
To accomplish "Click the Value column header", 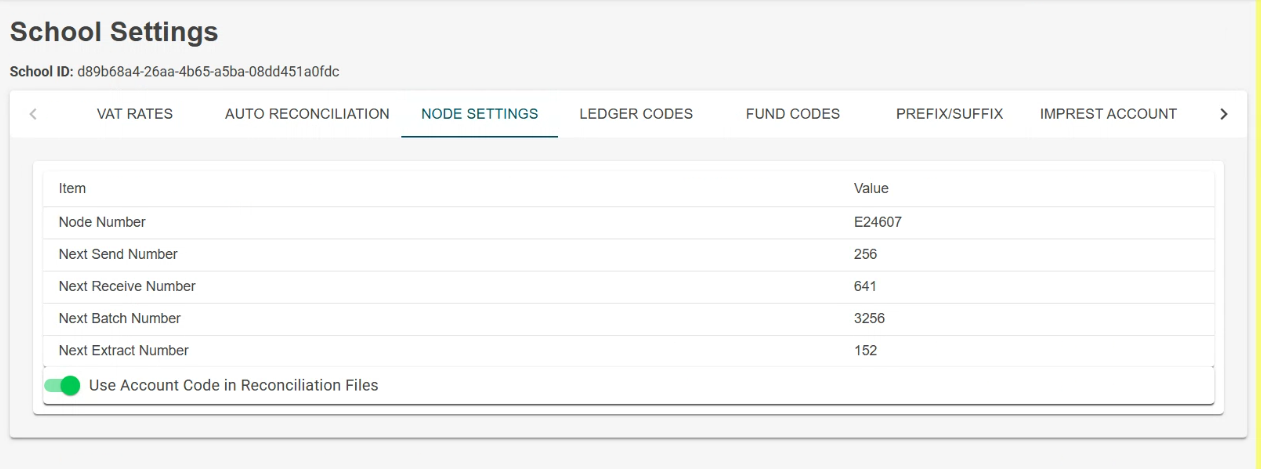I will (871, 188).
